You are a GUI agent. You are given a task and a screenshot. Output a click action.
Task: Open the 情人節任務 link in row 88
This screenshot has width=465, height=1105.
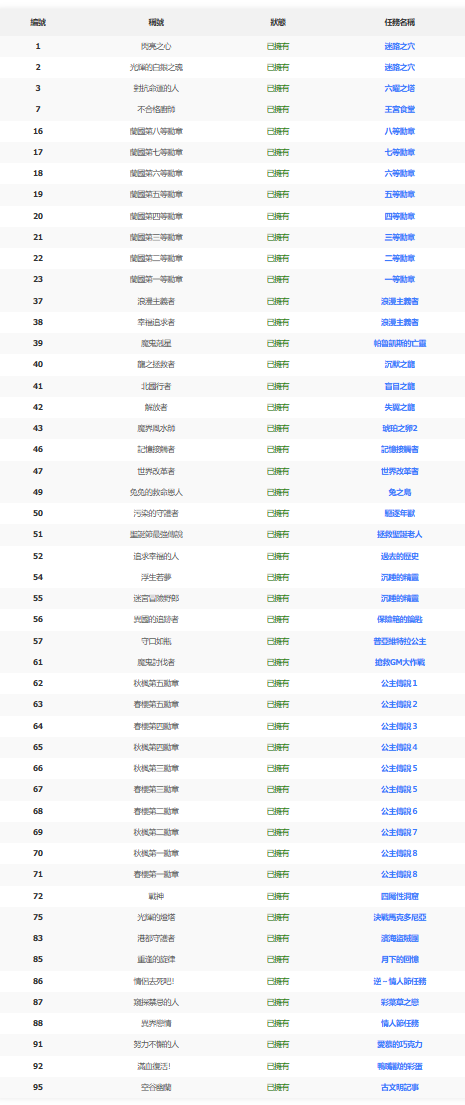pos(399,1023)
